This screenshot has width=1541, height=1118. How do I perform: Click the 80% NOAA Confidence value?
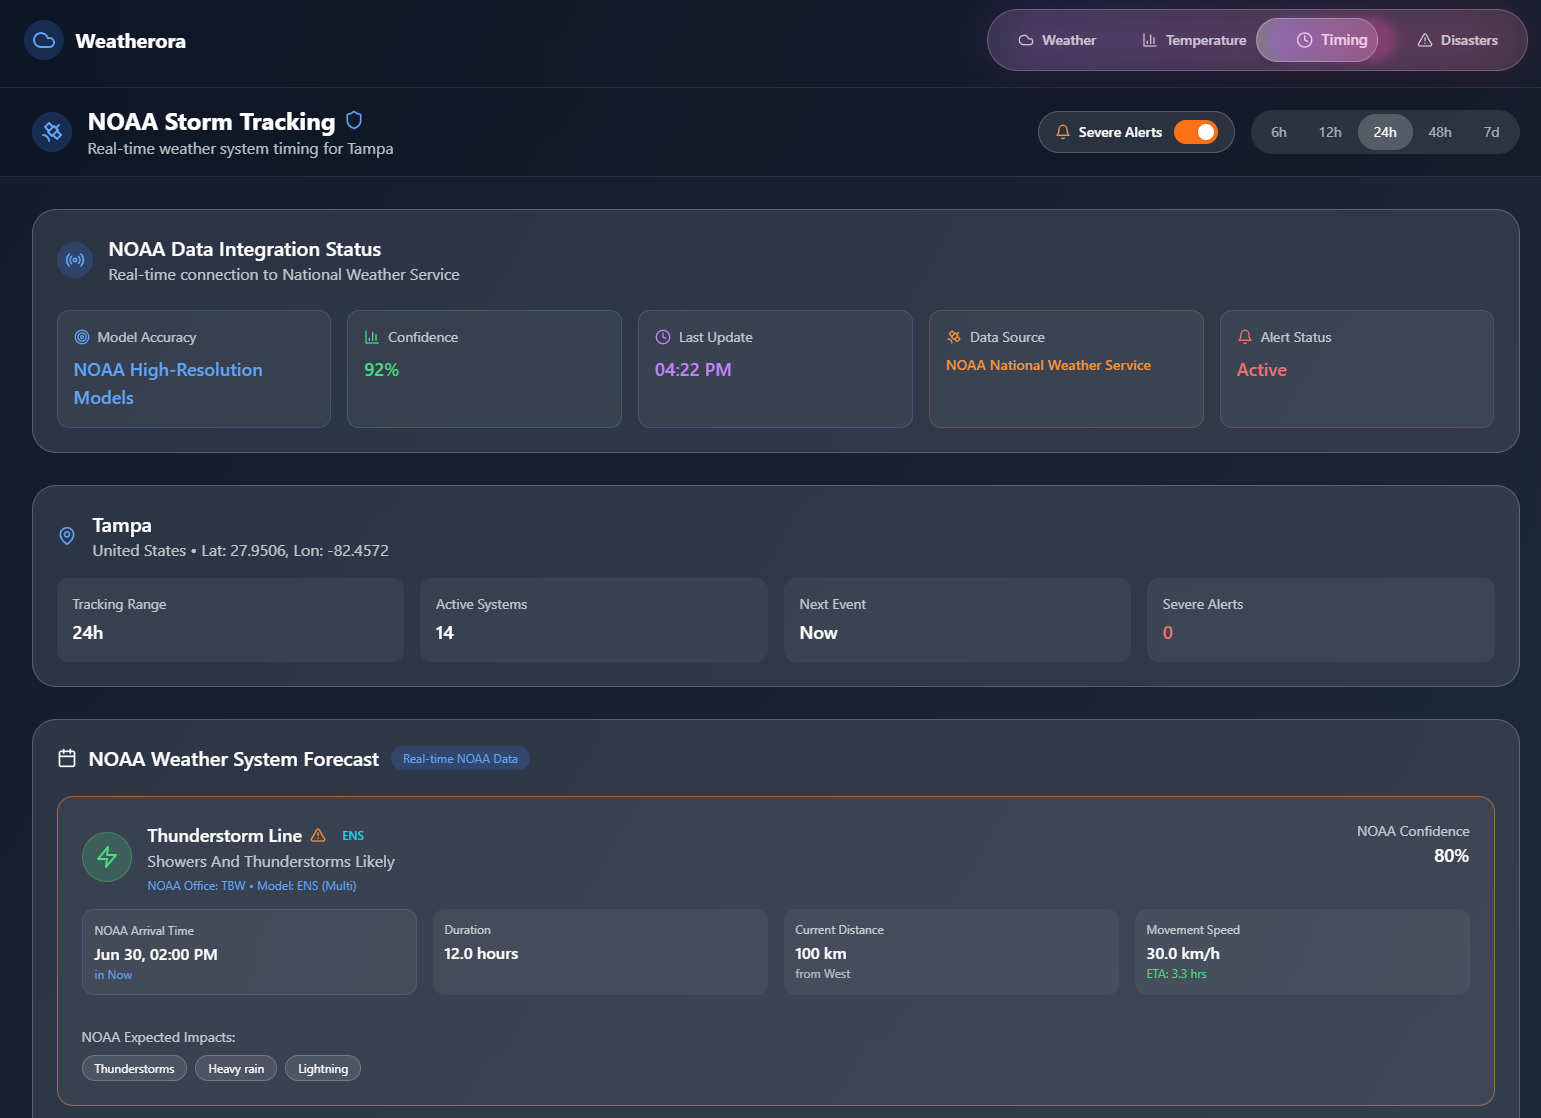click(x=1451, y=856)
